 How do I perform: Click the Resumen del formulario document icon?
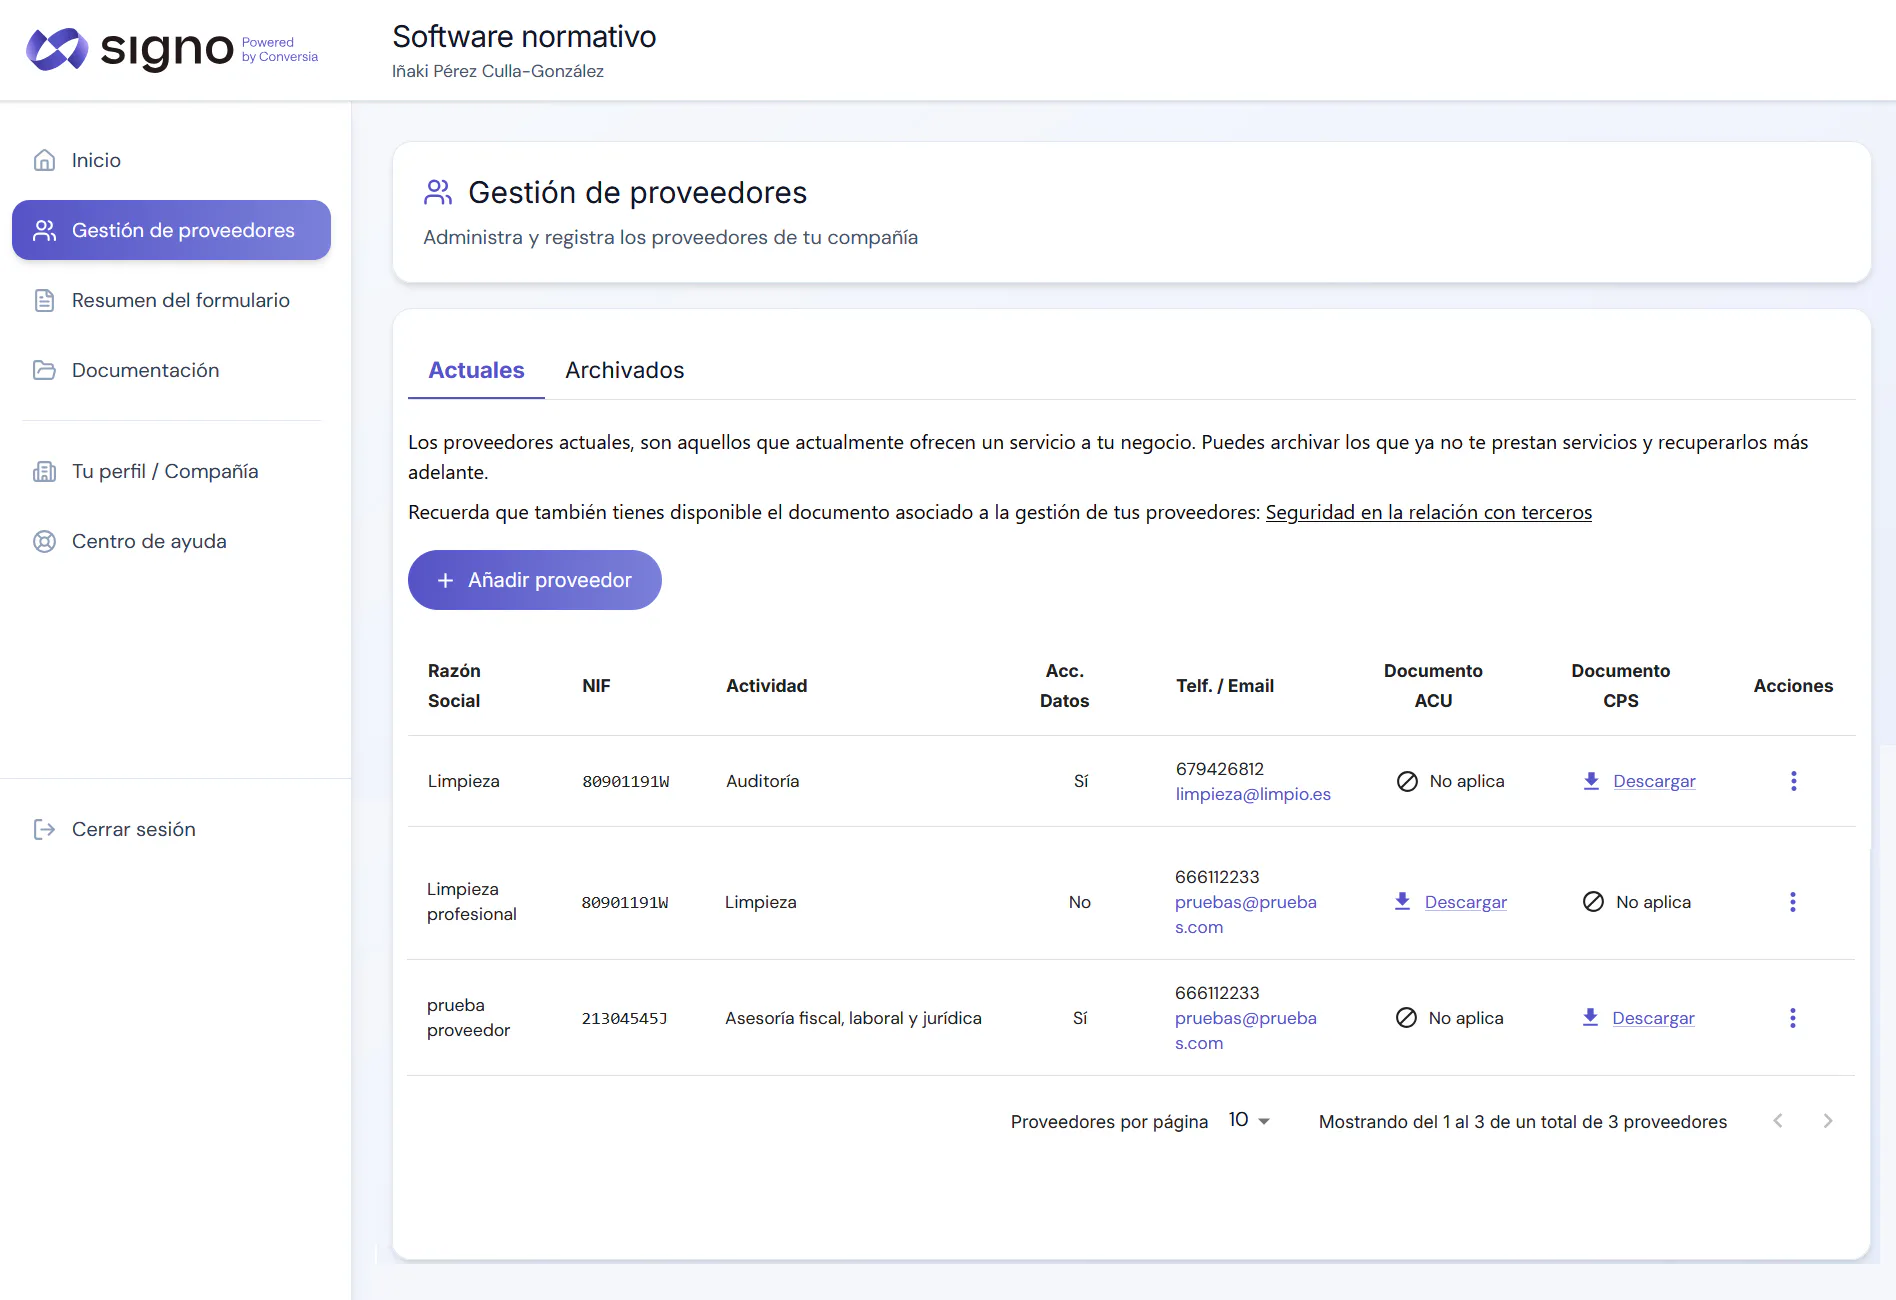click(44, 300)
